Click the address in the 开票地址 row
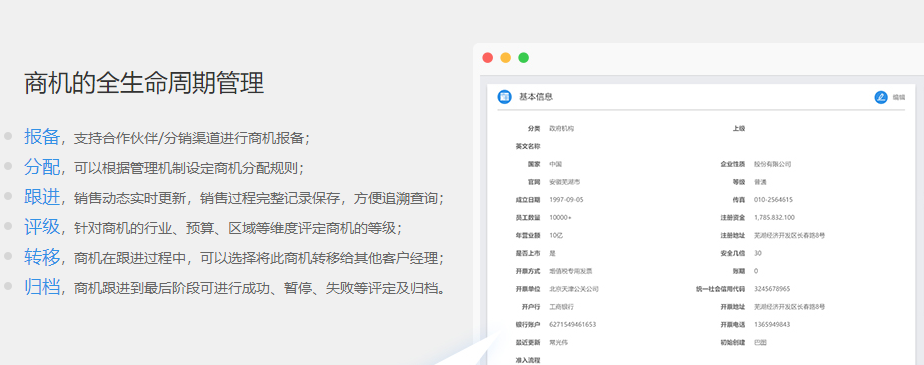Image resolution: width=924 pixels, height=365 pixels. pos(789,307)
